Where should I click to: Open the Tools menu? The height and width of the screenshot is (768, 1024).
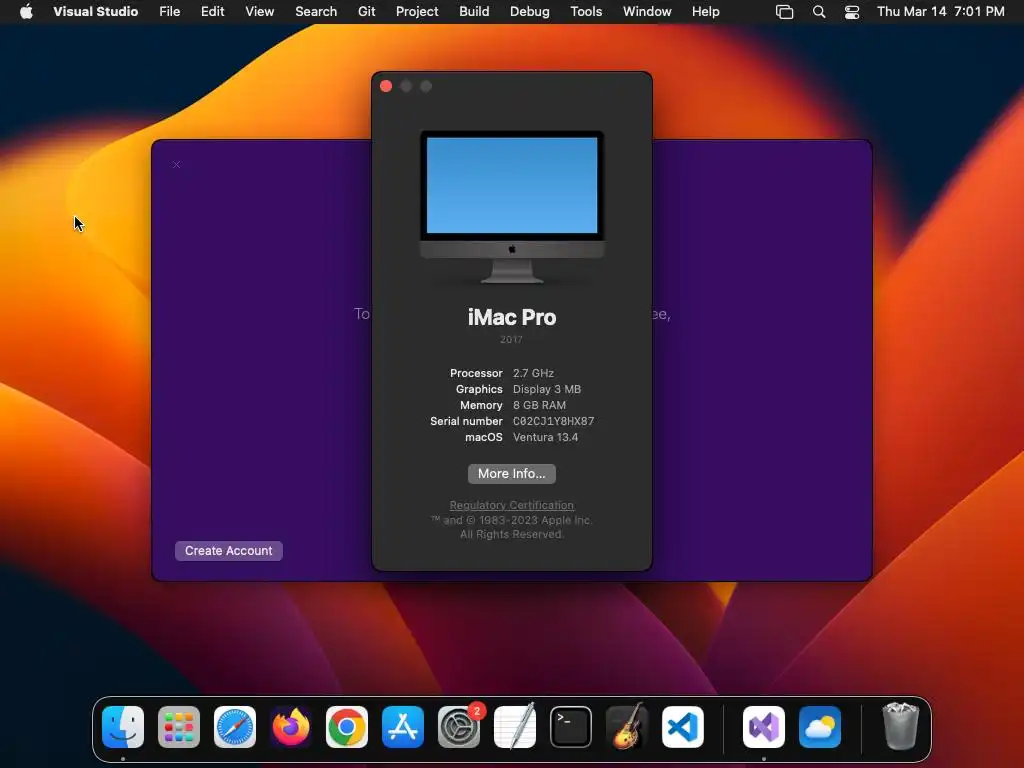(586, 11)
